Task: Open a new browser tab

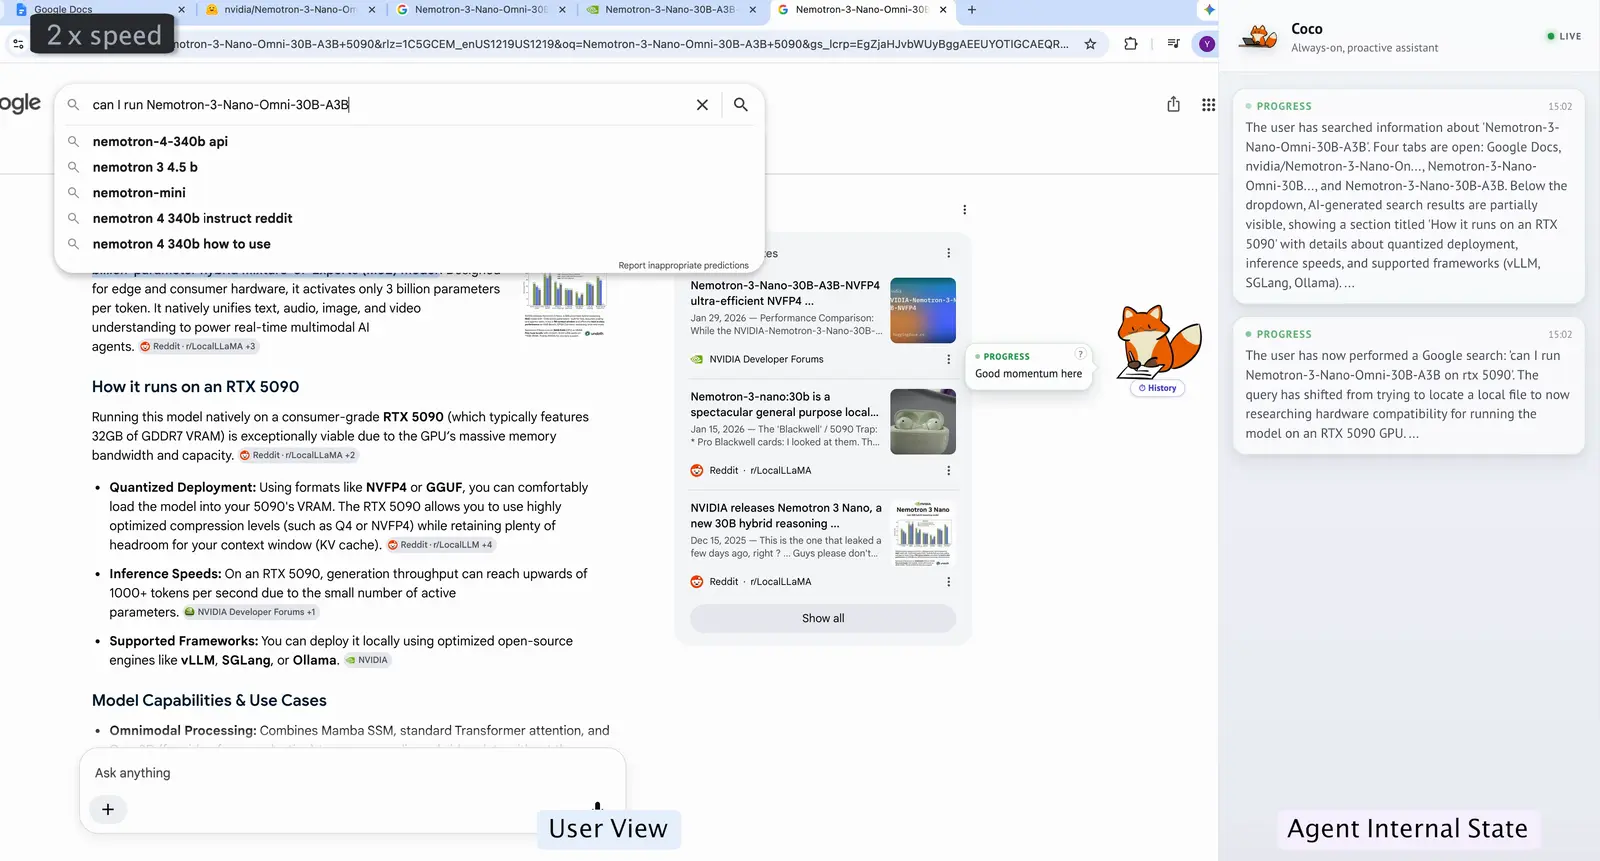Action: pos(972,10)
